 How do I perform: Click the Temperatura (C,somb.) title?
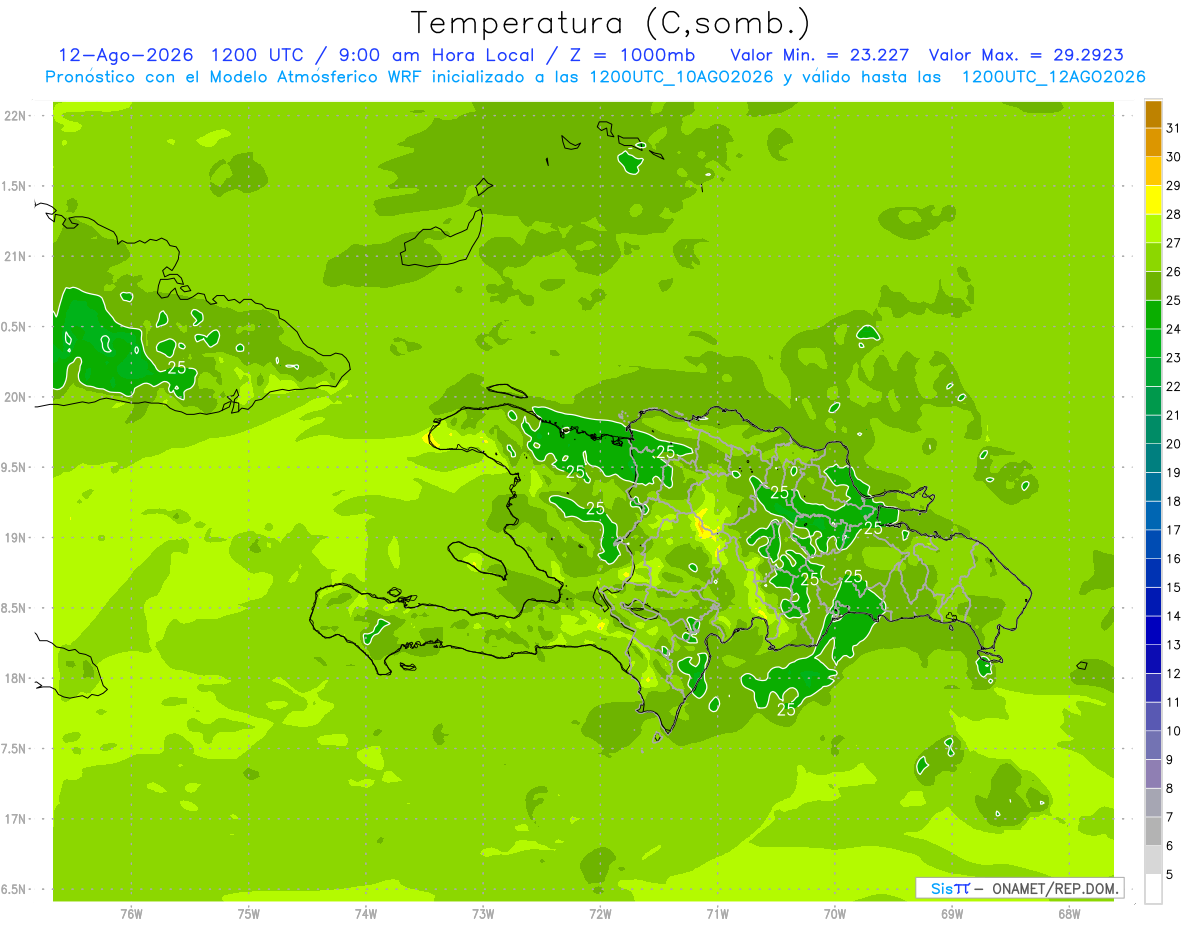(611, 22)
